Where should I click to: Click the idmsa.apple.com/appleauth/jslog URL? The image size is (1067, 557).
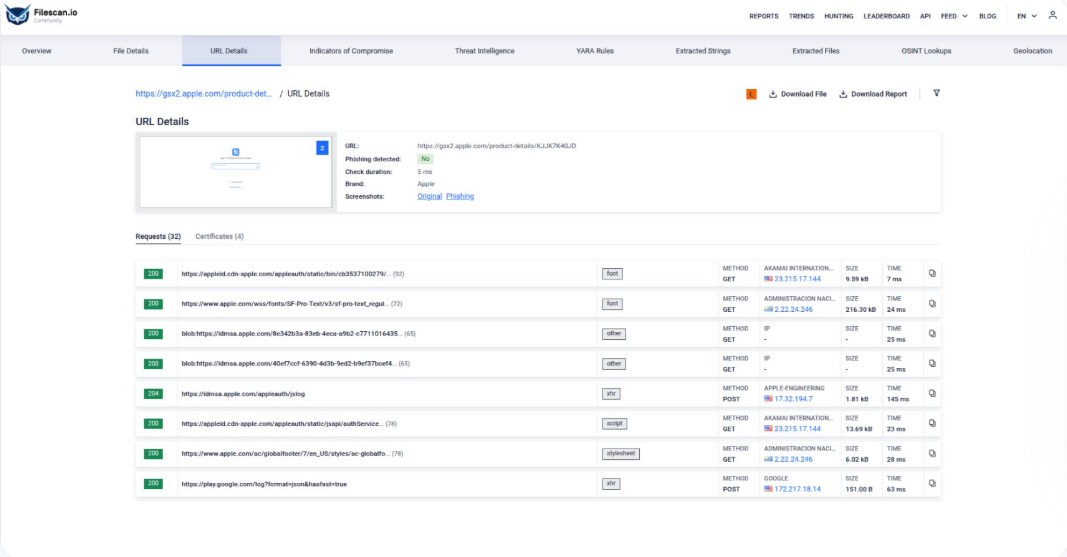[x=243, y=394]
